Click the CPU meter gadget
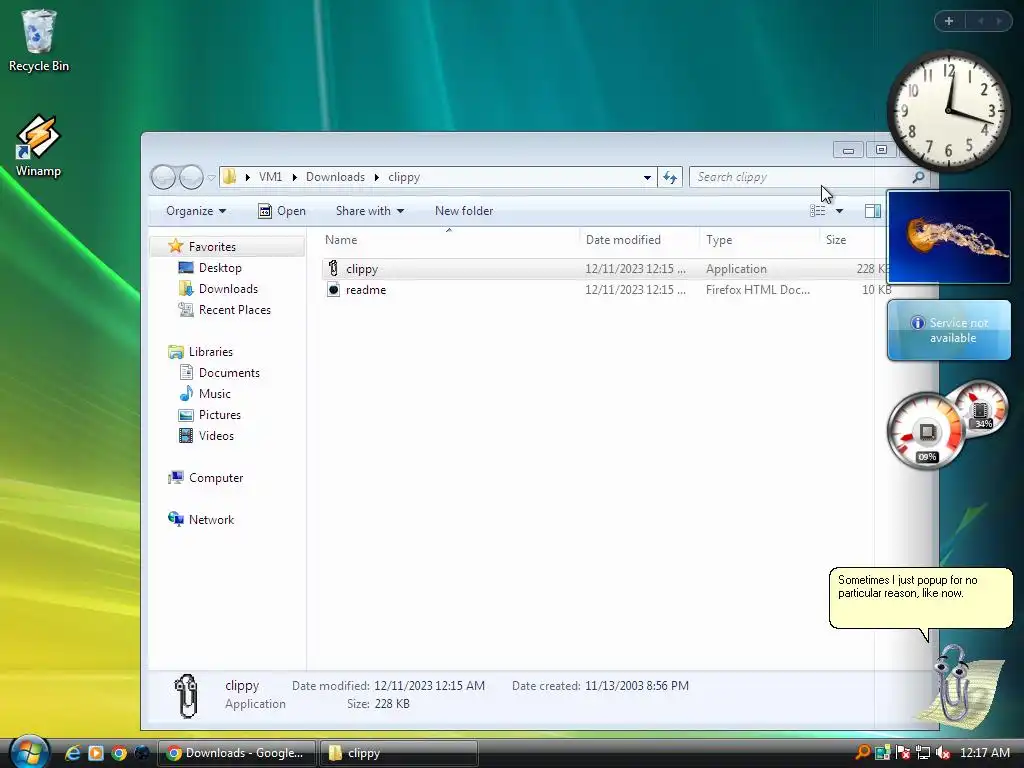1024x768 pixels. coord(927,430)
